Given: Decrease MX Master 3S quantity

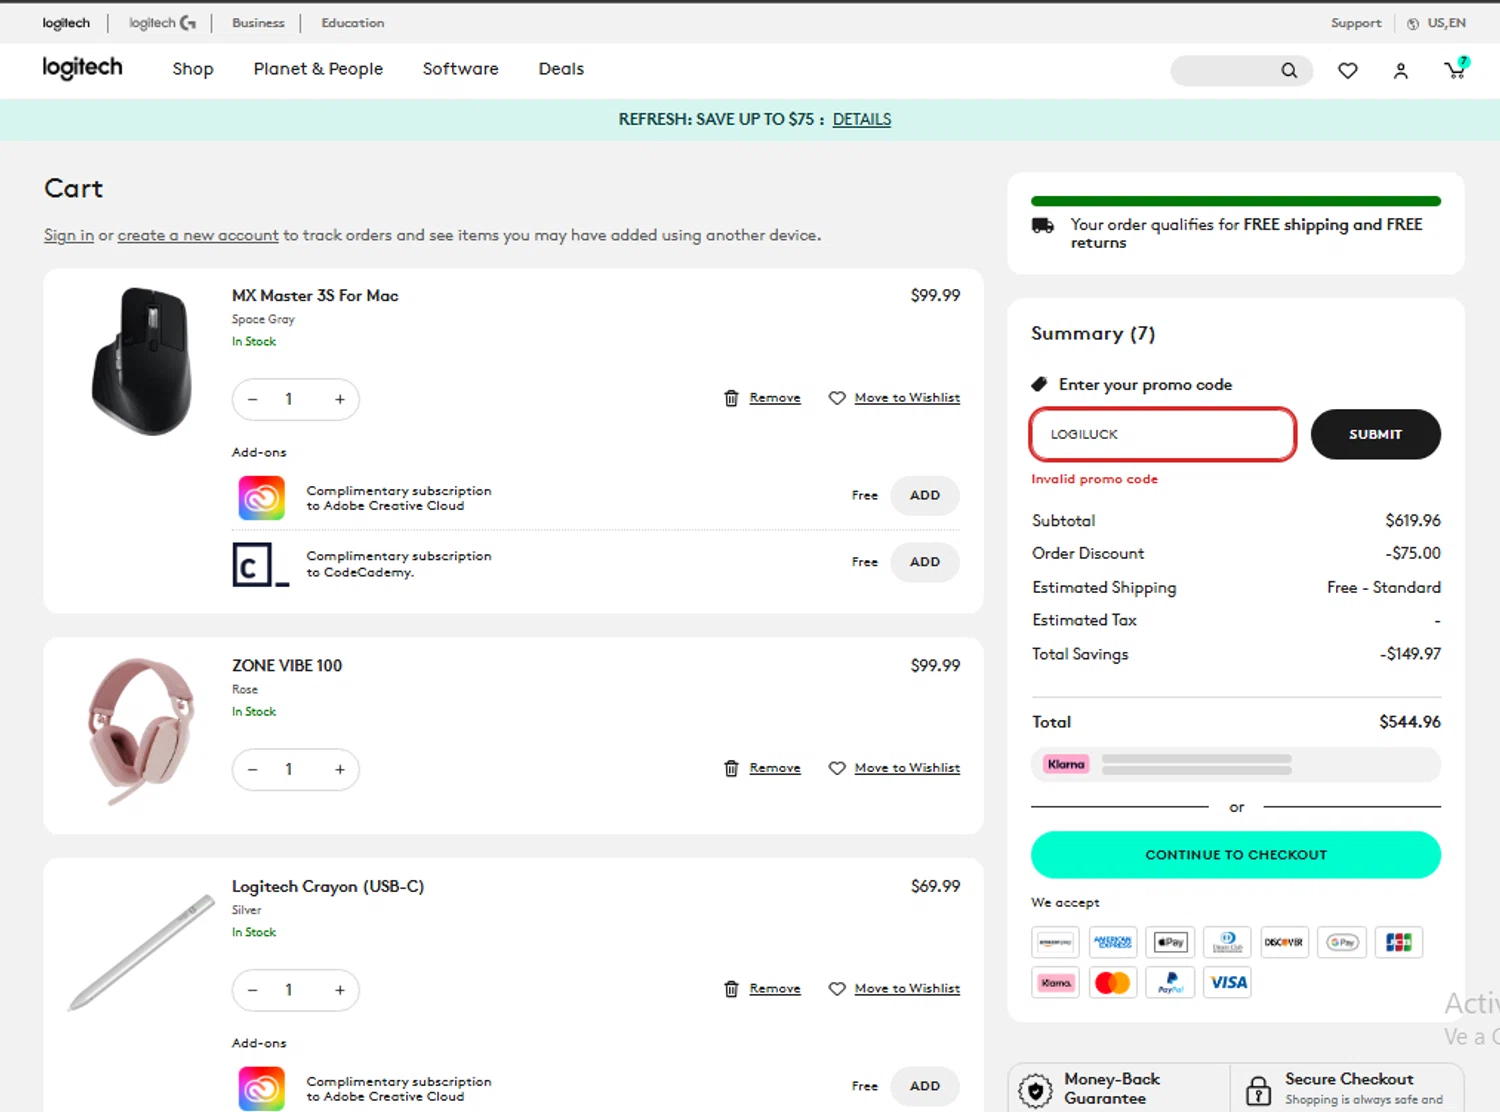Looking at the screenshot, I should (253, 400).
